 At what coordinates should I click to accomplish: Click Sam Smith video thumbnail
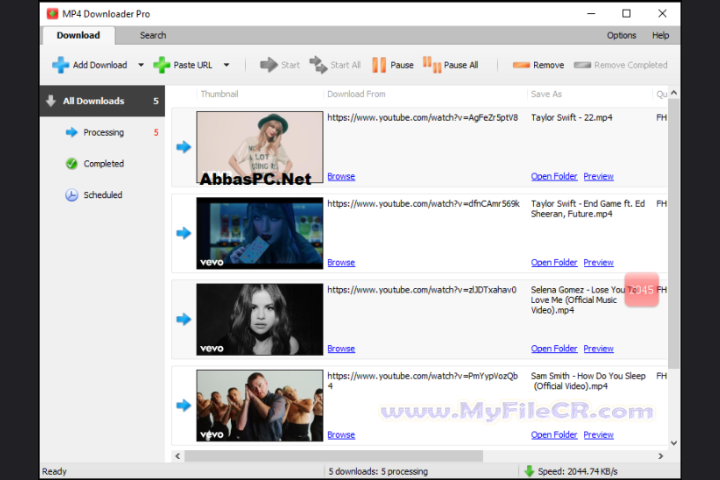tap(259, 405)
